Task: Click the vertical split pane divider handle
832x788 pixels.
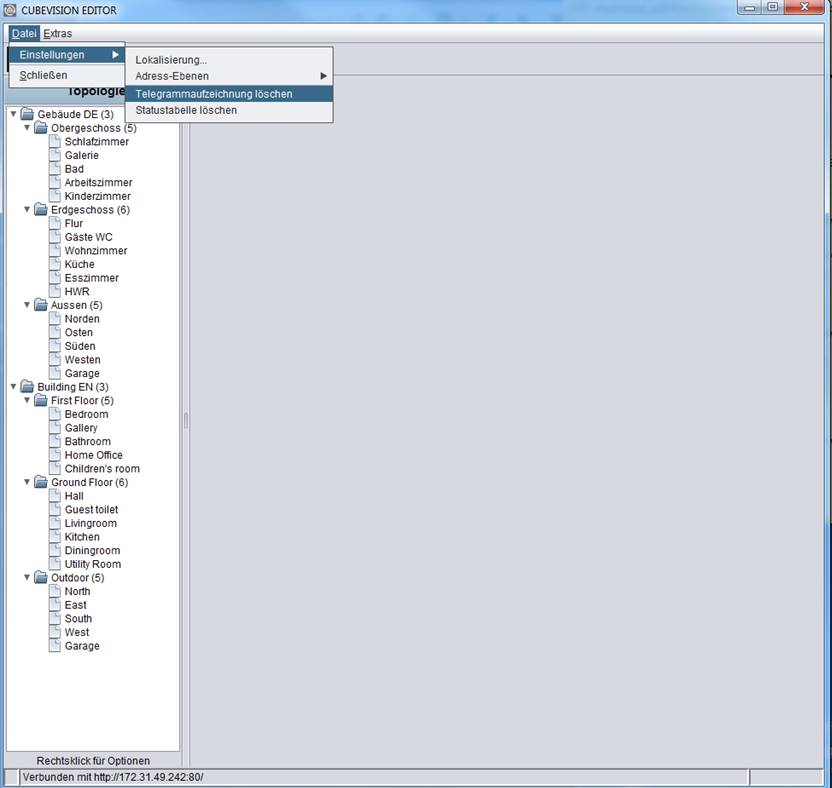Action: coord(186,421)
